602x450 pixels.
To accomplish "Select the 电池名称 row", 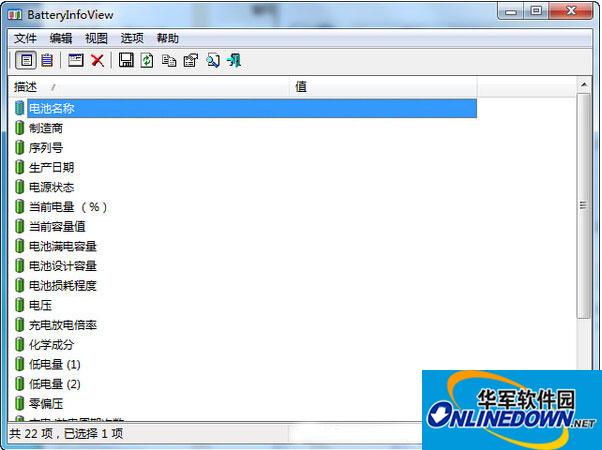I will 246,108.
